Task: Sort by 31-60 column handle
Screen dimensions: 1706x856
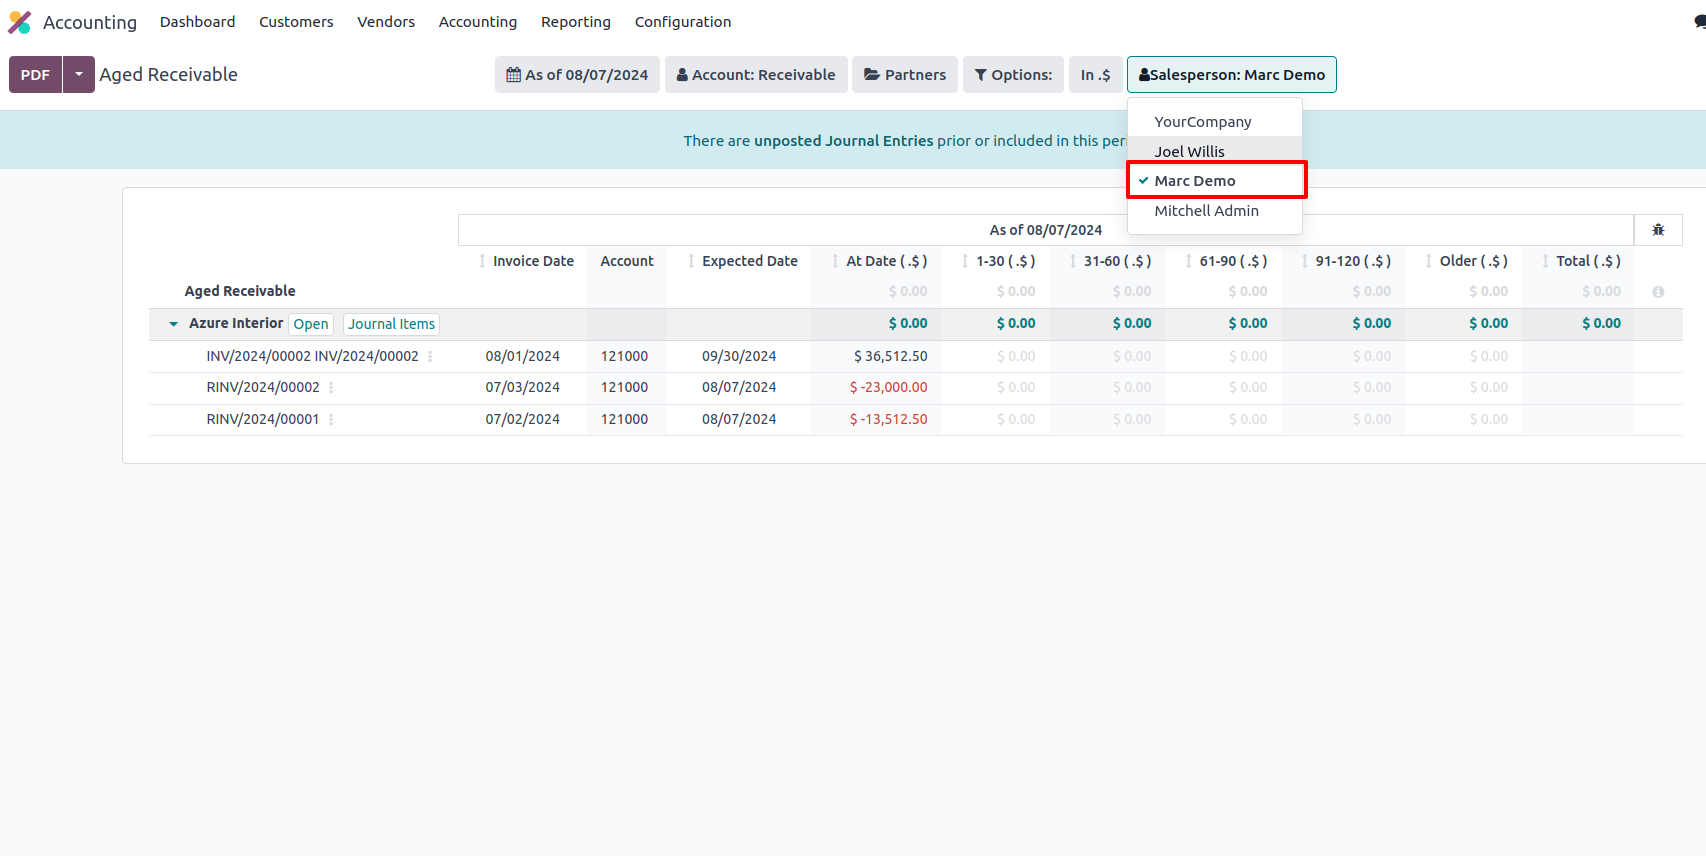Action: tap(1073, 261)
